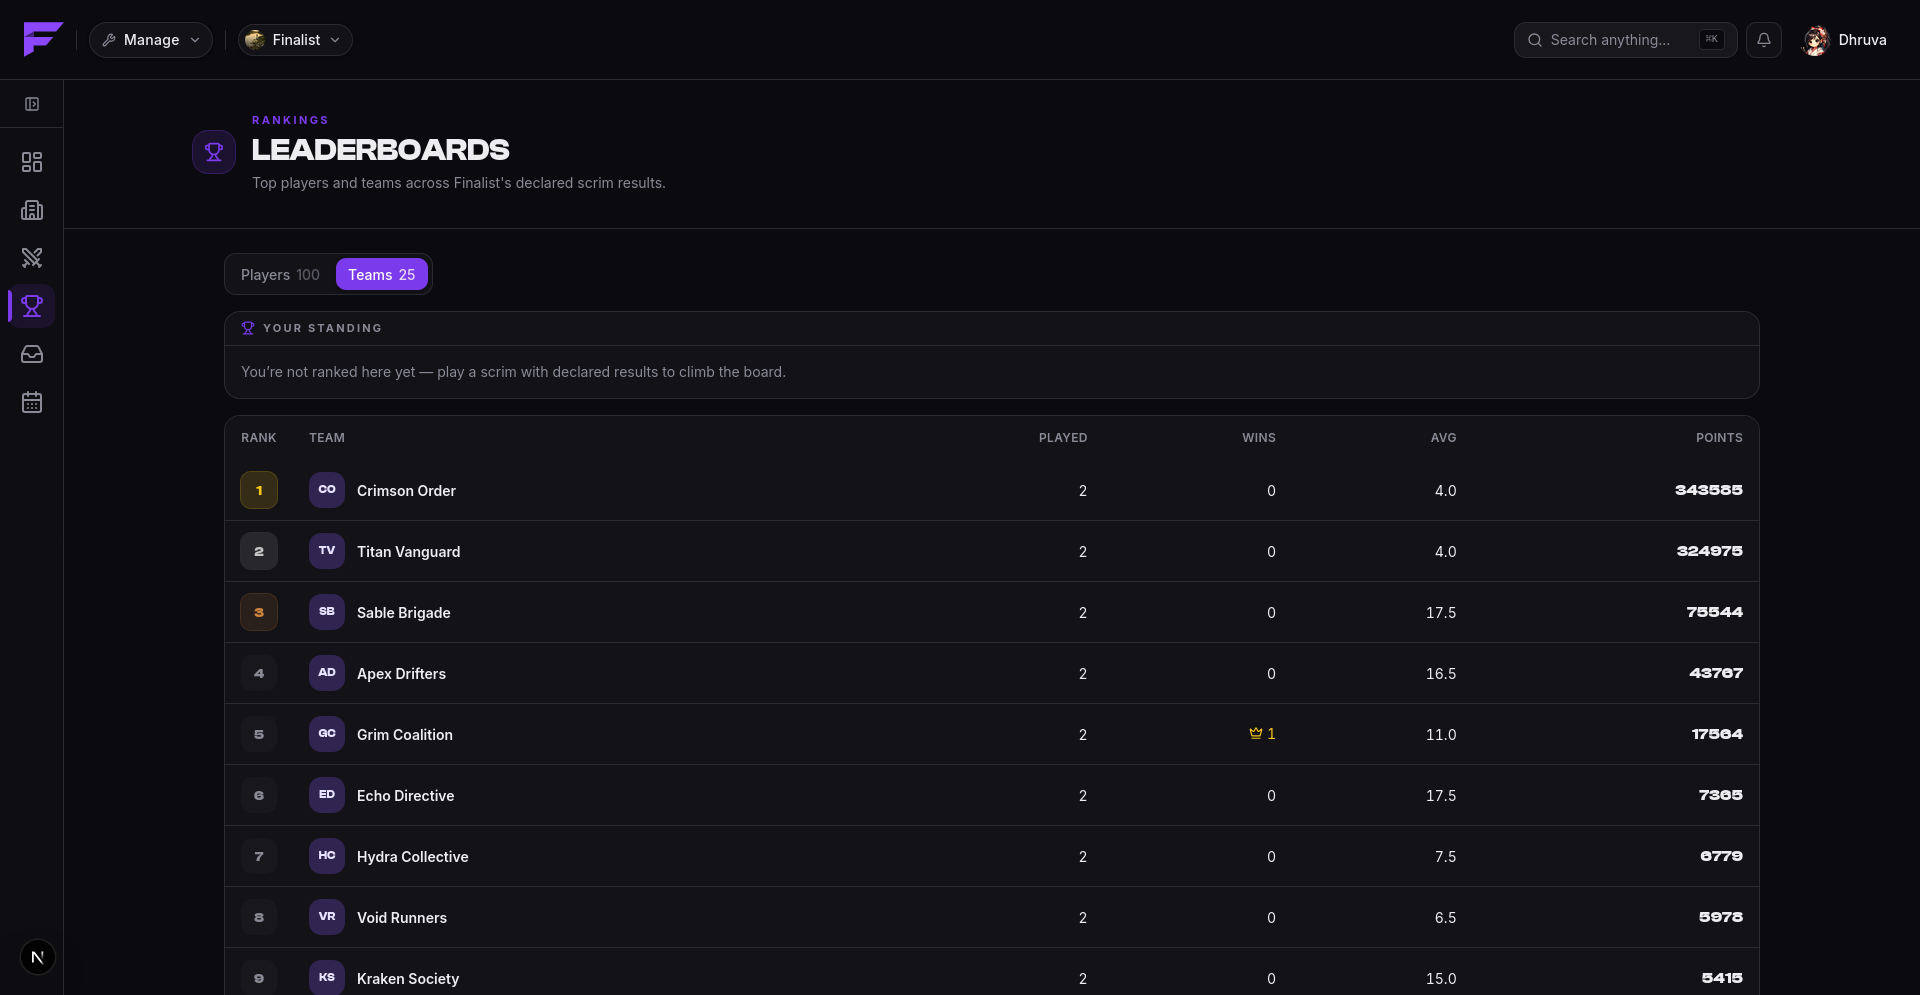Click the 11.0 average for Grim Coalition
1920x995 pixels.
coord(1441,735)
